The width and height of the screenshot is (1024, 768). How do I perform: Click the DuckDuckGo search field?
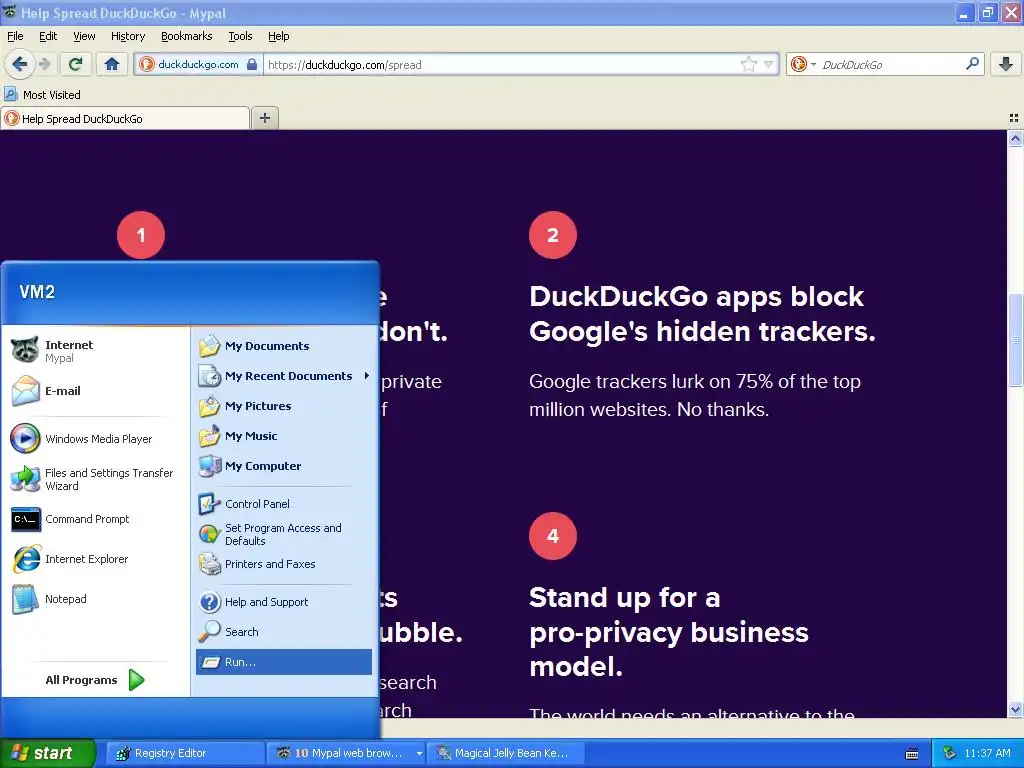pyautogui.click(x=891, y=64)
